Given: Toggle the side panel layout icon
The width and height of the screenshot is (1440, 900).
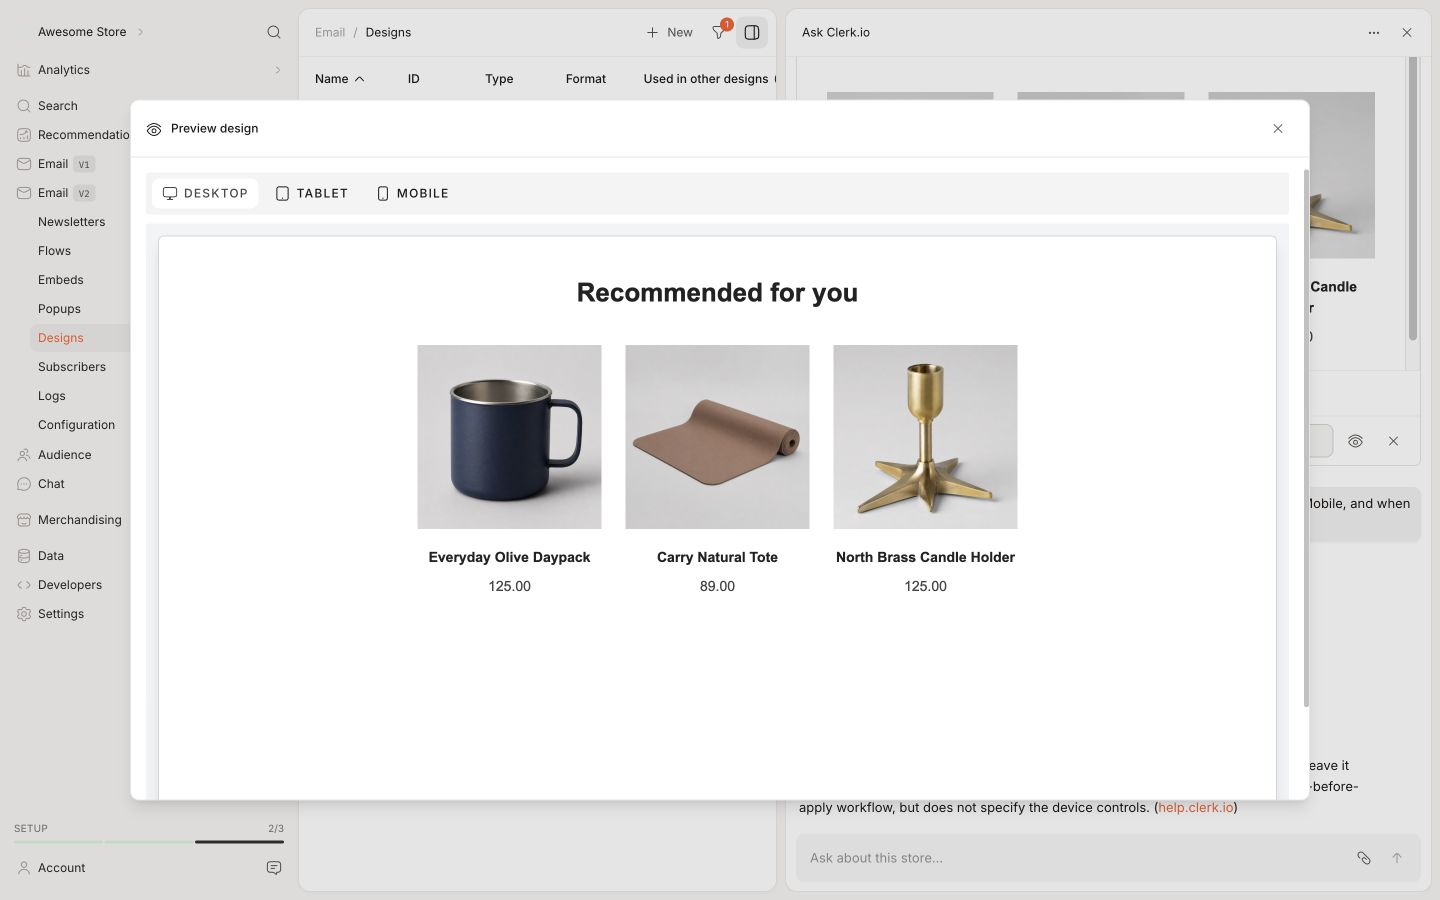Looking at the screenshot, I should pyautogui.click(x=752, y=32).
